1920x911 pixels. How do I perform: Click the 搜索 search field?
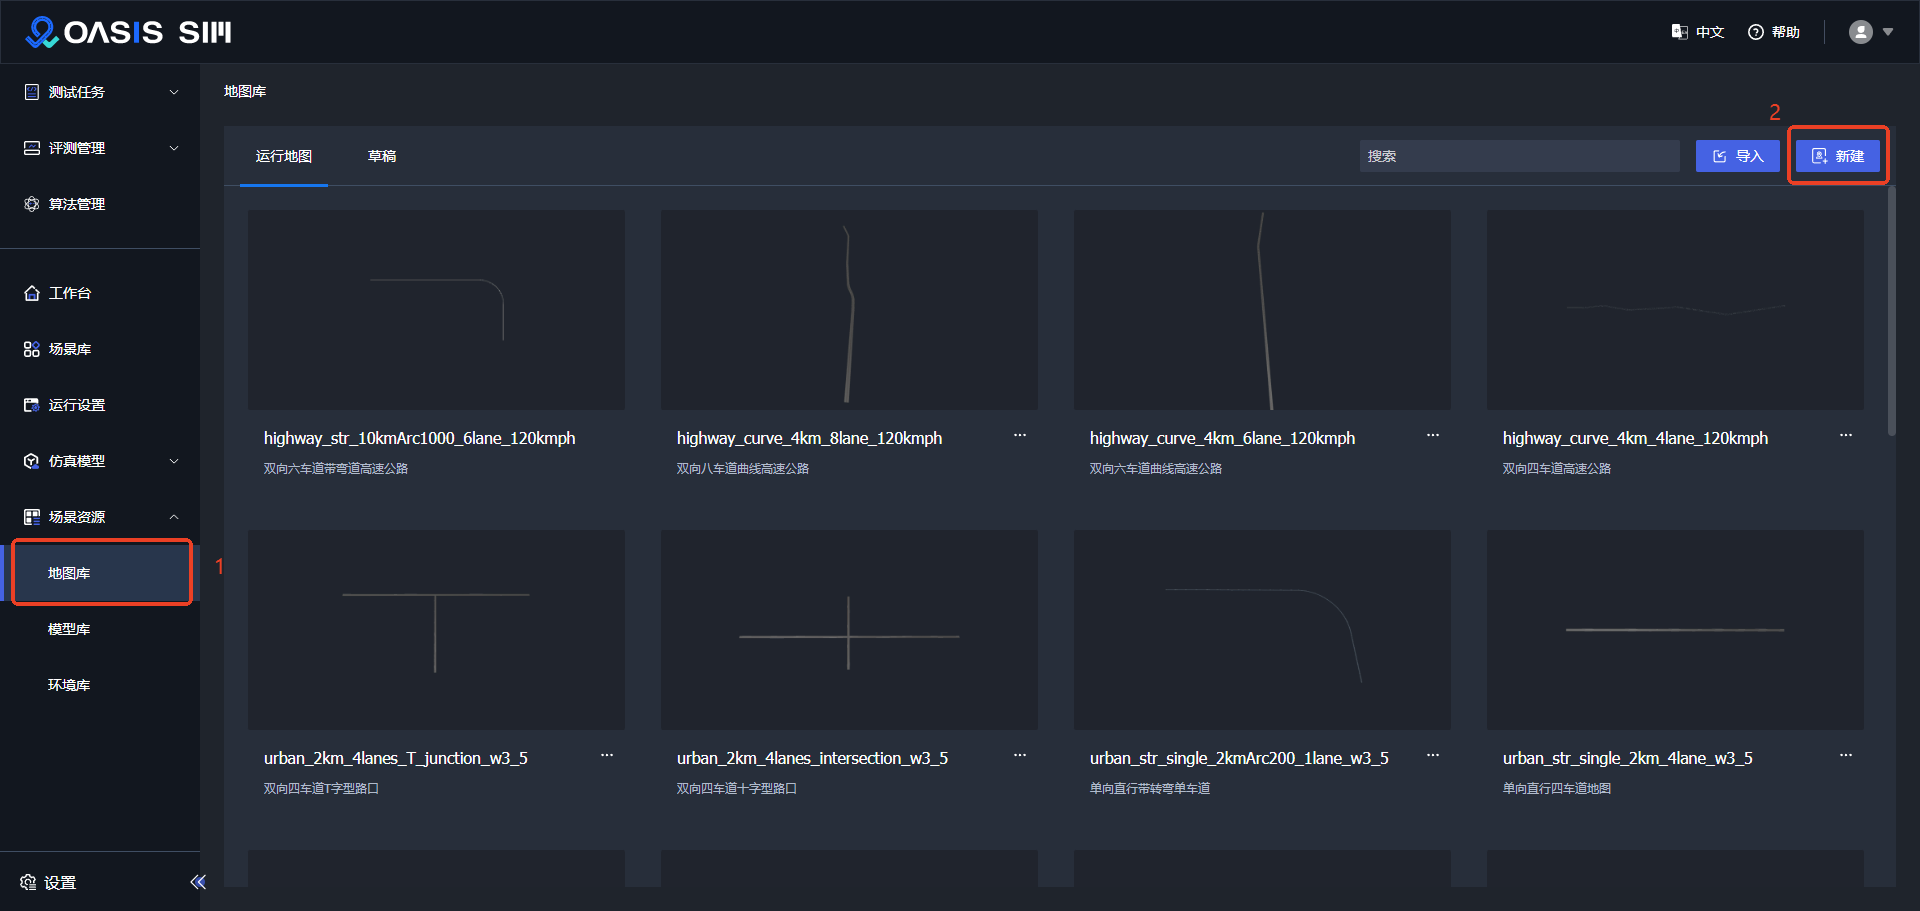[x=1518, y=156]
